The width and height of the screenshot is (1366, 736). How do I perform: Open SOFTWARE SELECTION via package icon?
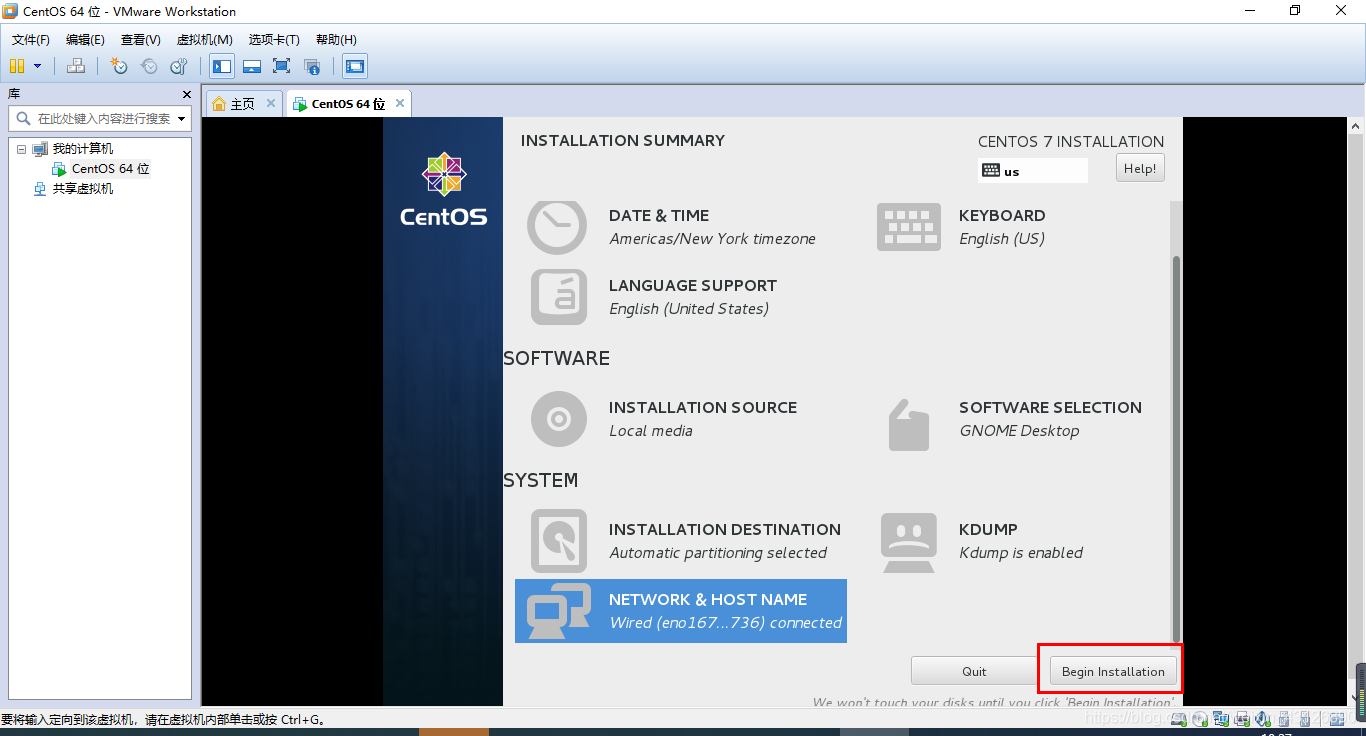click(x=909, y=425)
